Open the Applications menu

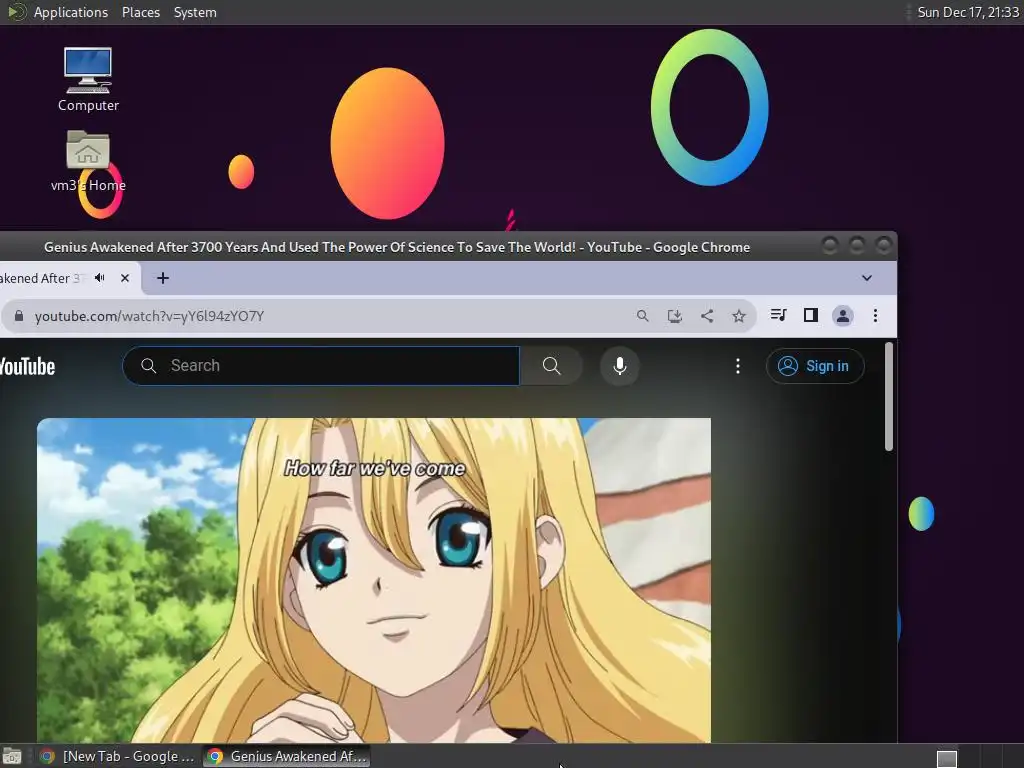pos(71,12)
